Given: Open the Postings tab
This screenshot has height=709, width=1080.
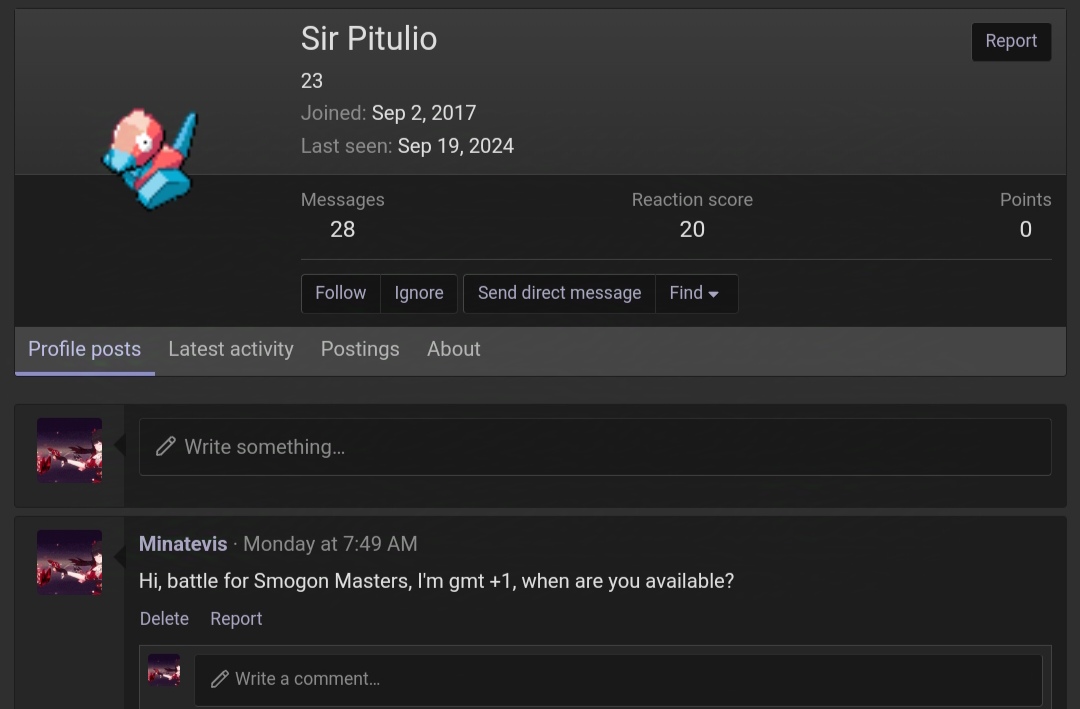Looking at the screenshot, I should coord(360,349).
